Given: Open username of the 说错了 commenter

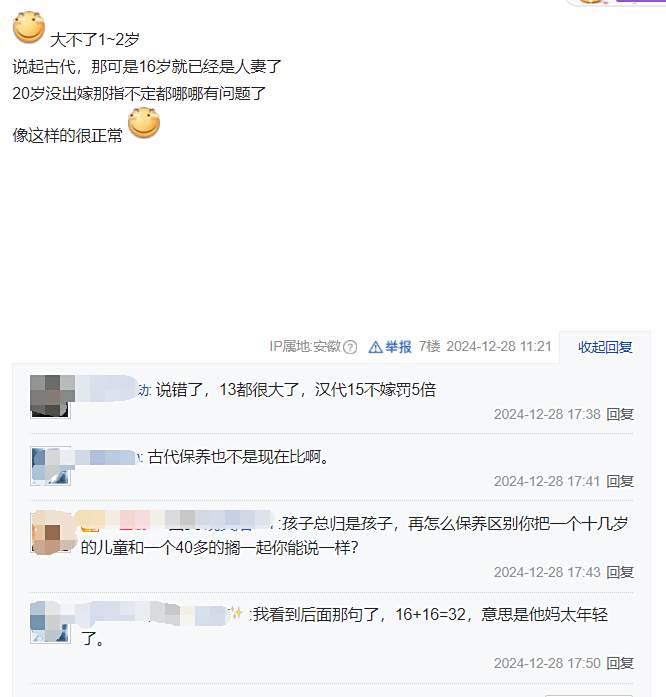Looking at the screenshot, I should click(113, 389).
